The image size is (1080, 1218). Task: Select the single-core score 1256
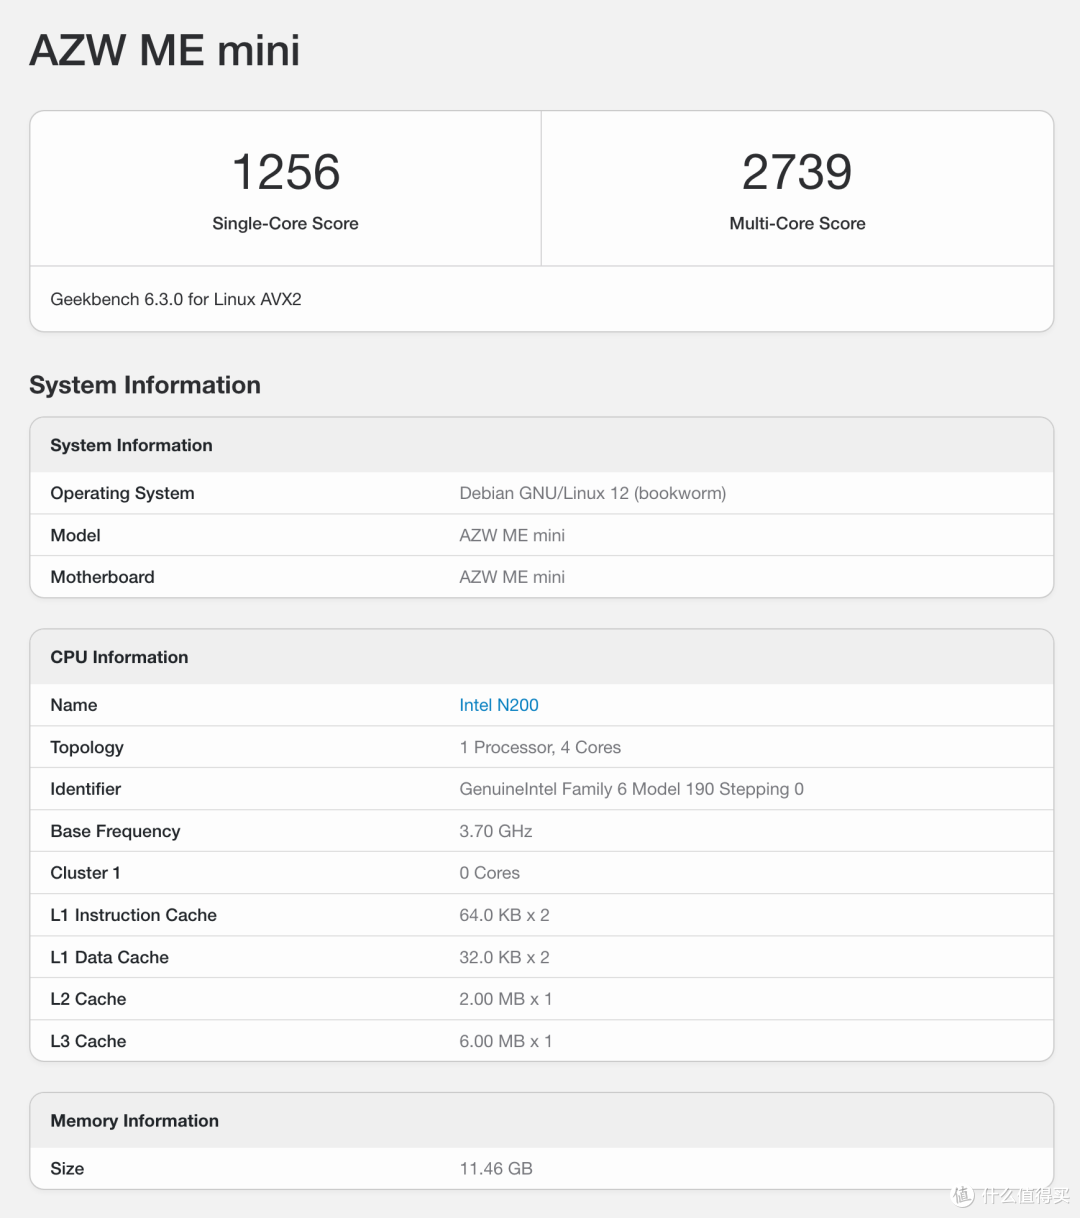pyautogui.click(x=286, y=172)
